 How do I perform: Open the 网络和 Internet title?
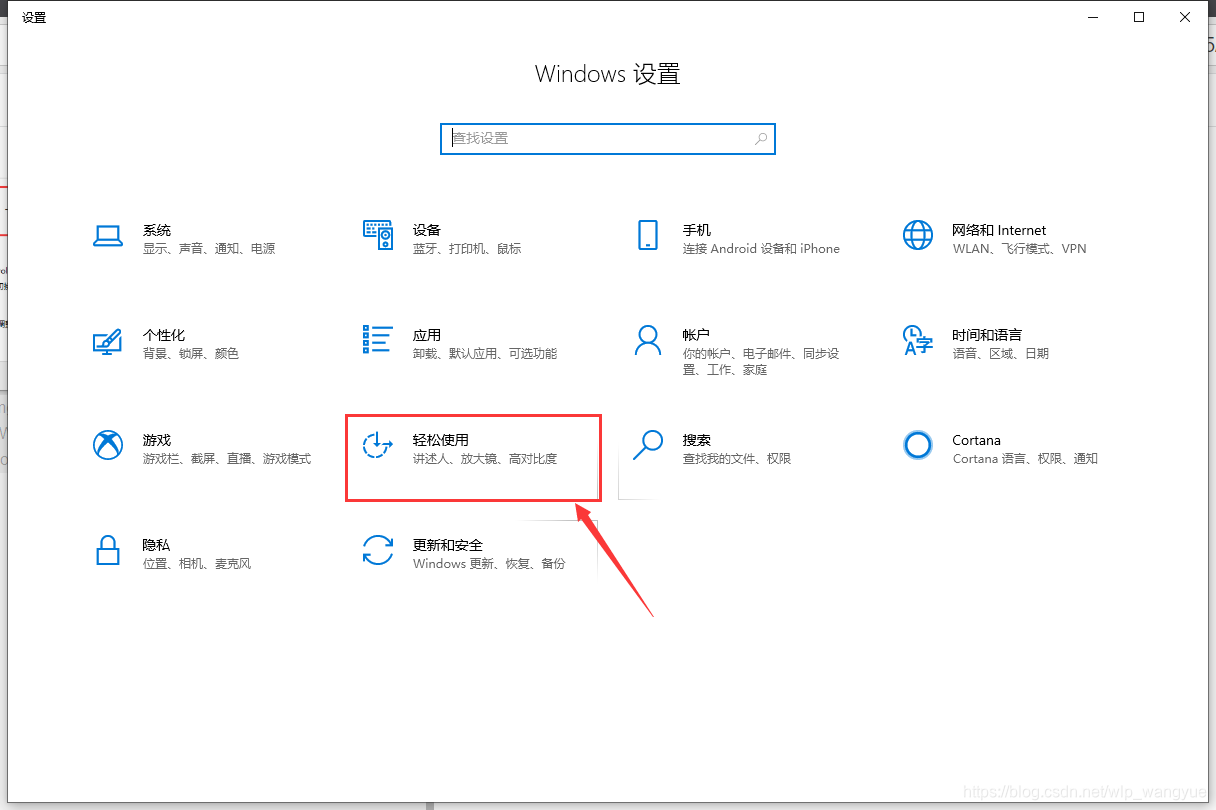(999, 230)
